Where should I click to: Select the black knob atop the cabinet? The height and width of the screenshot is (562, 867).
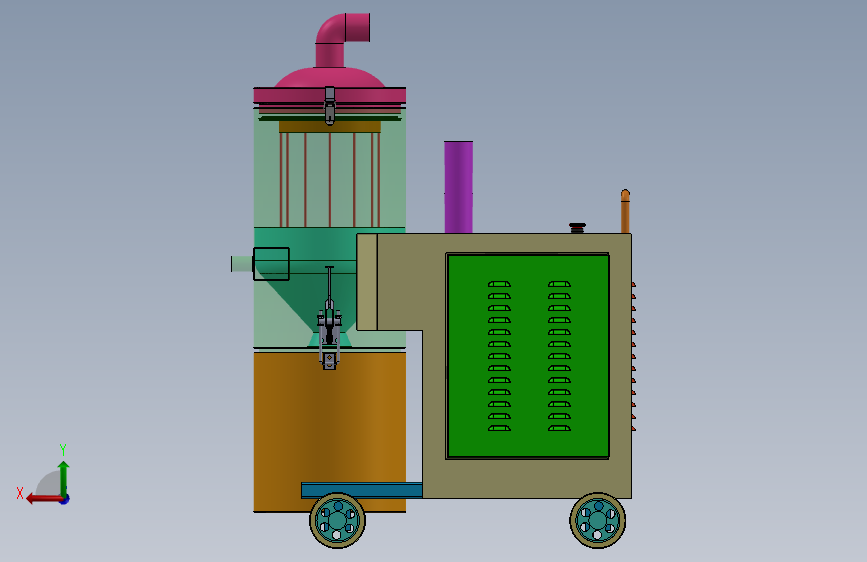point(577,228)
